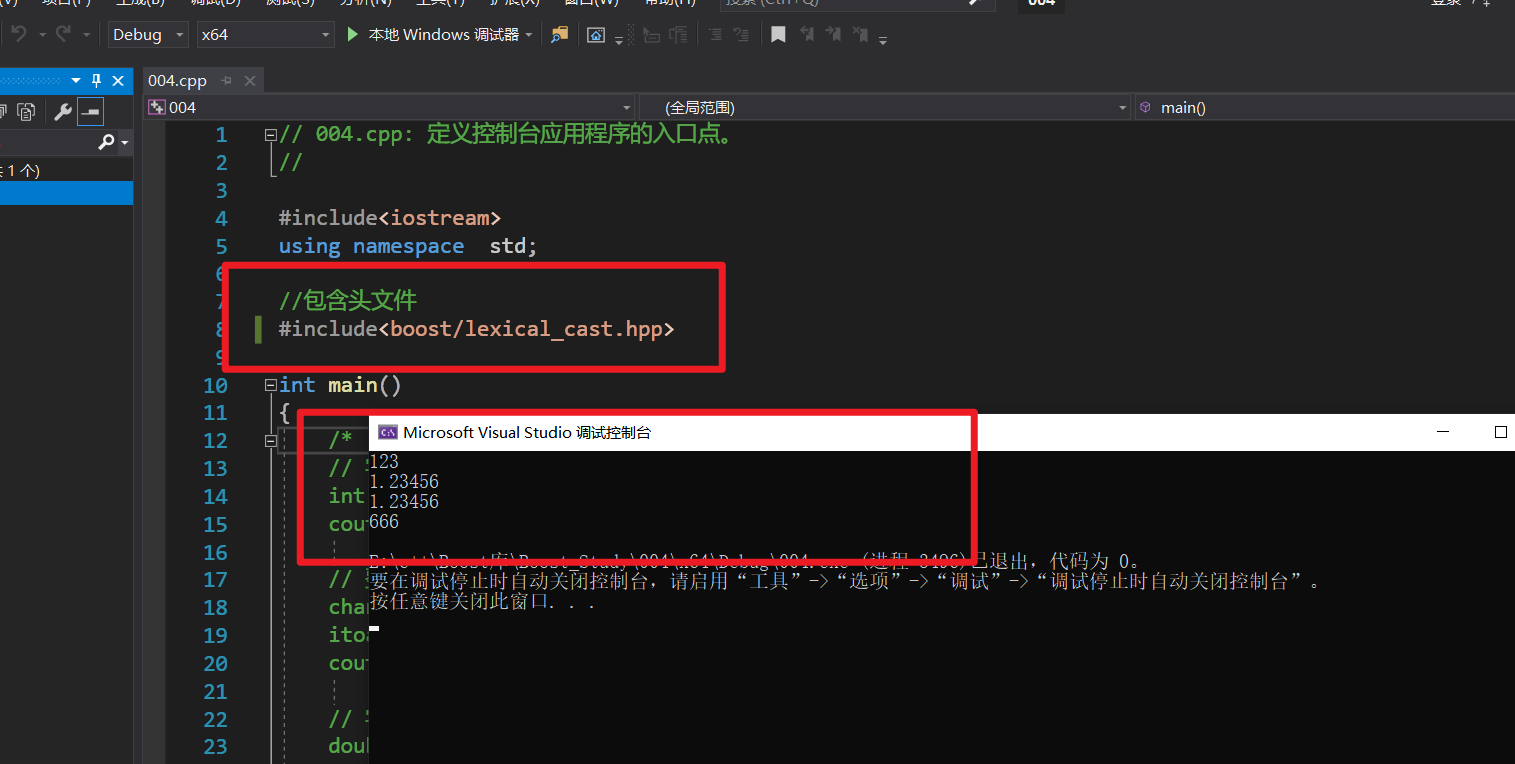Open the x64 platform dropdown

[265, 35]
